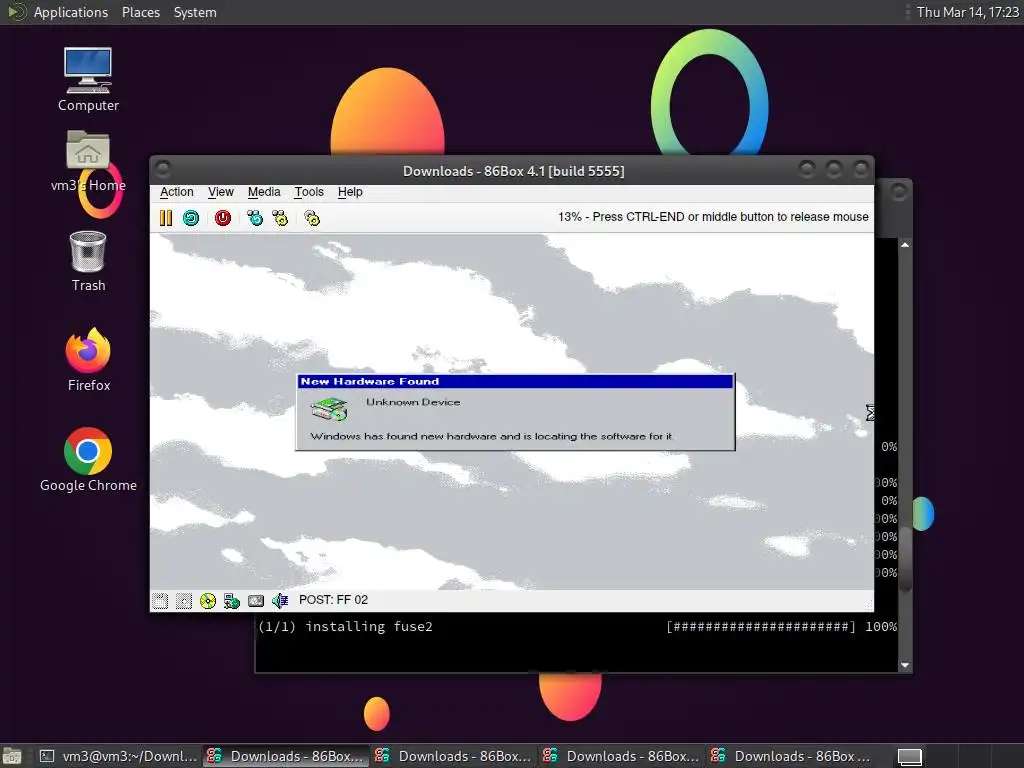Open the Applications menu in top panel
The image size is (1024, 768).
(71, 12)
